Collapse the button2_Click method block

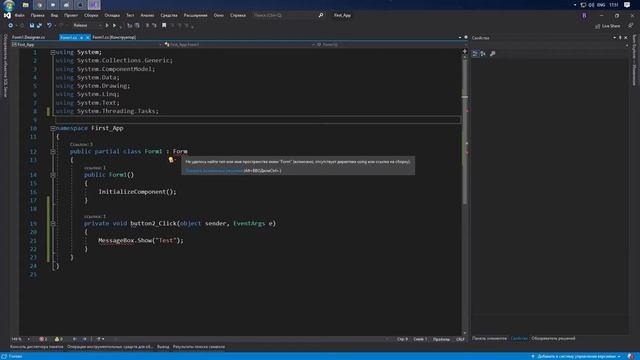(53, 223)
